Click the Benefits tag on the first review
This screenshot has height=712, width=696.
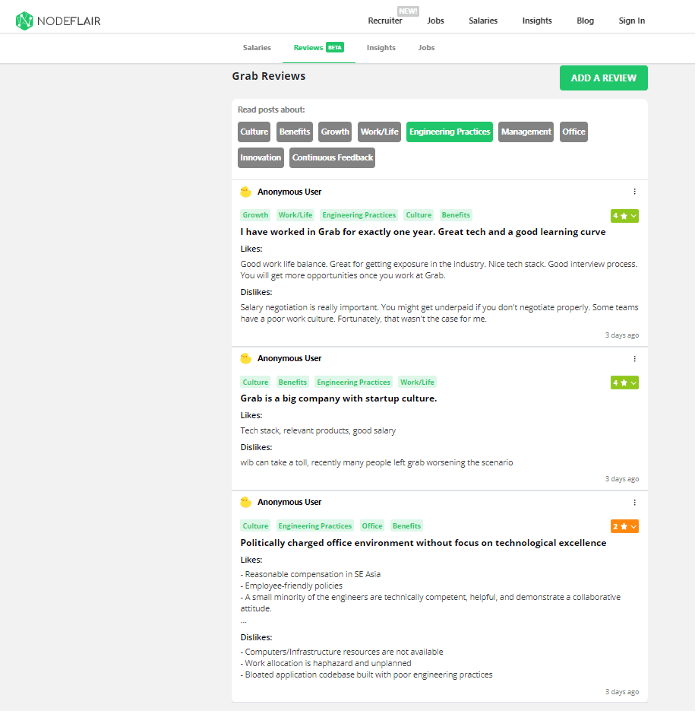pyautogui.click(x=455, y=215)
